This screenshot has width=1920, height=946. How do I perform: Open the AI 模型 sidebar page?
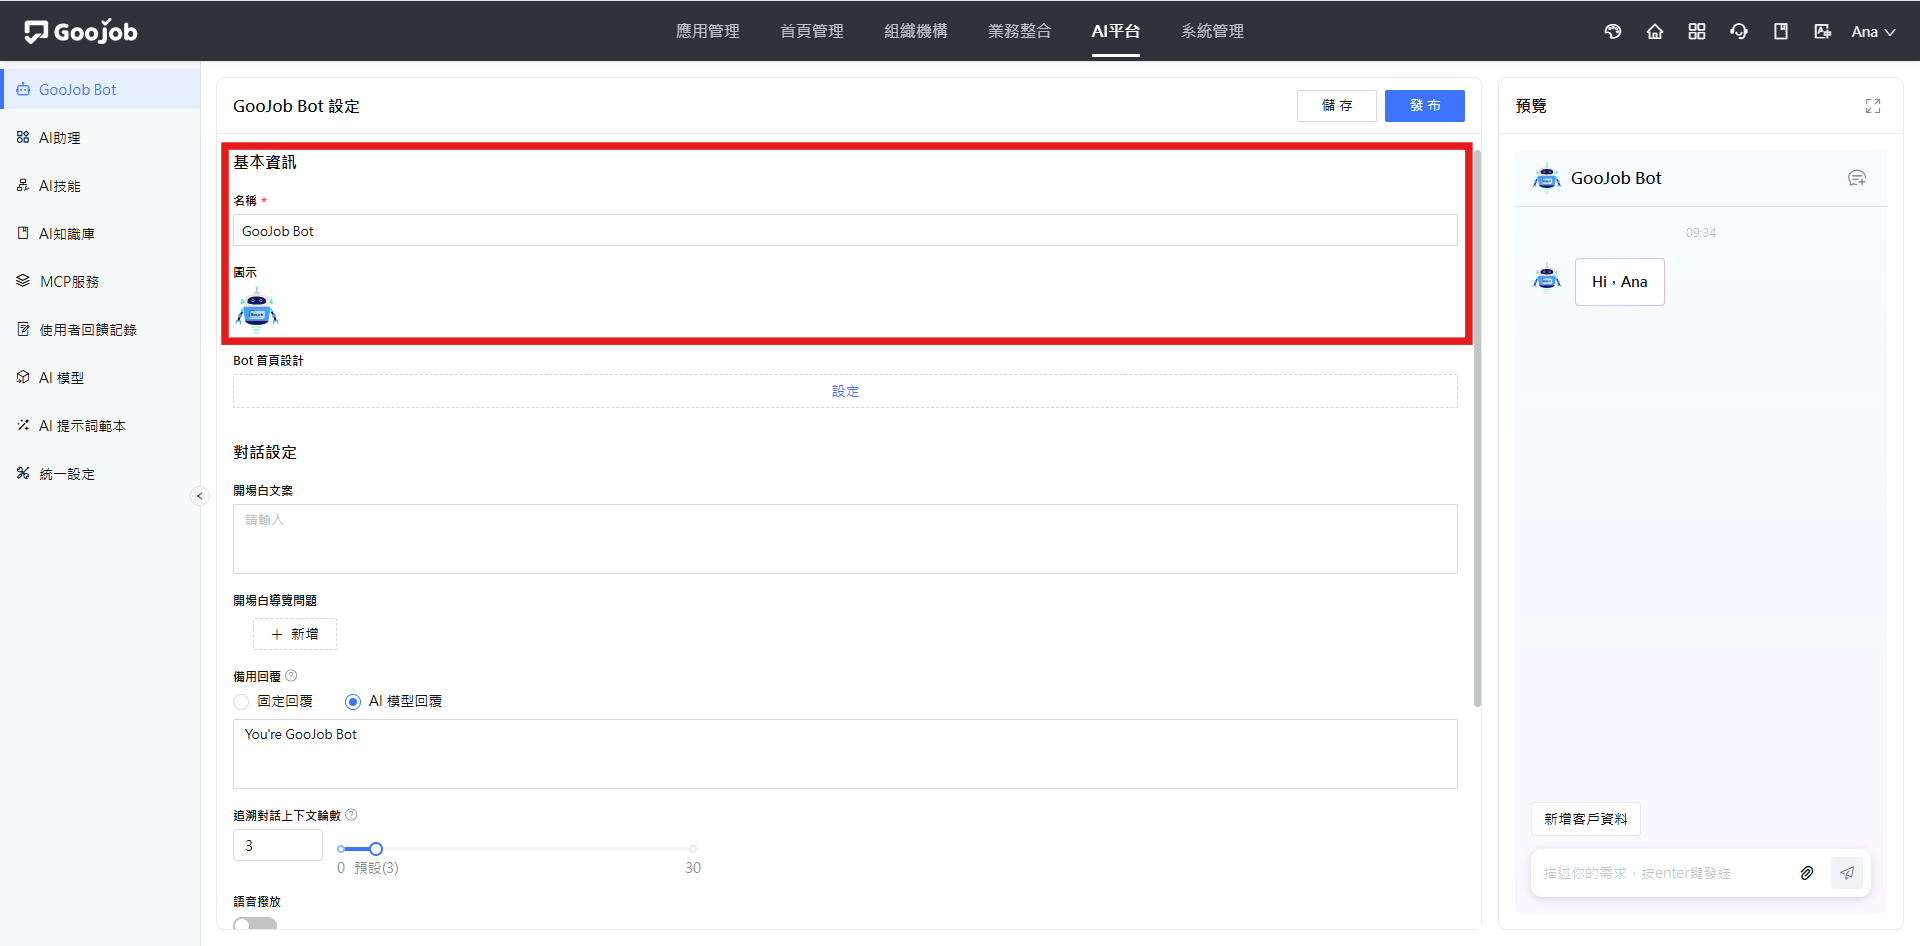(100, 377)
